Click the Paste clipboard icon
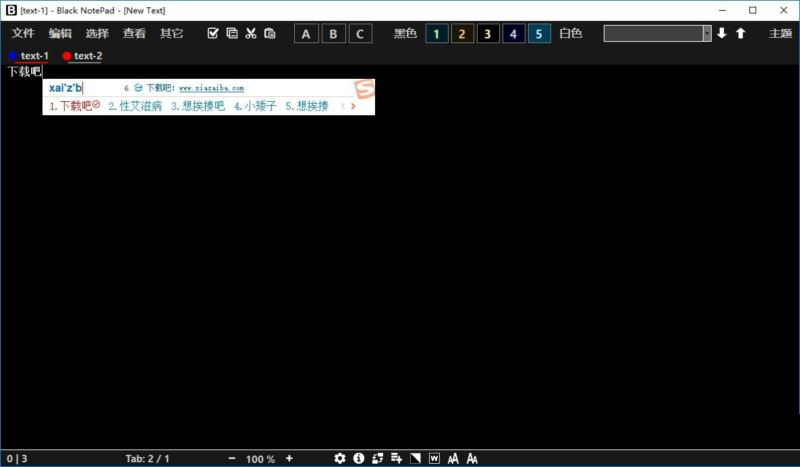 [269, 33]
